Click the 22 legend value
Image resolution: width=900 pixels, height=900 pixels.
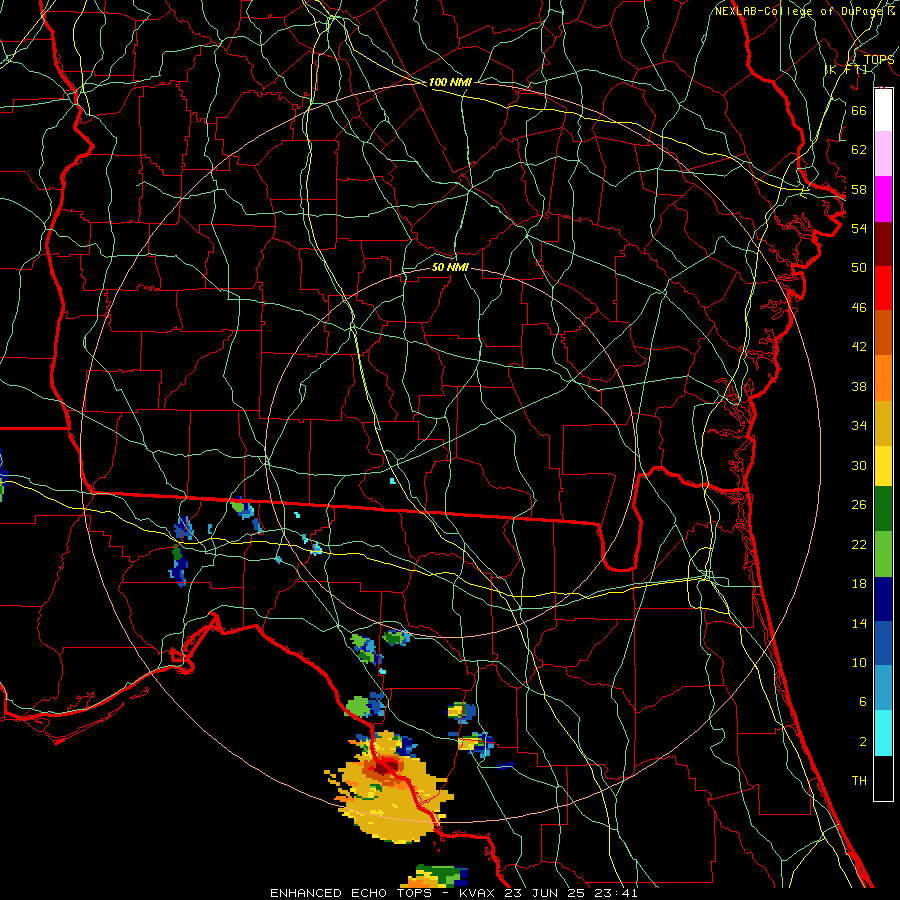(x=859, y=545)
